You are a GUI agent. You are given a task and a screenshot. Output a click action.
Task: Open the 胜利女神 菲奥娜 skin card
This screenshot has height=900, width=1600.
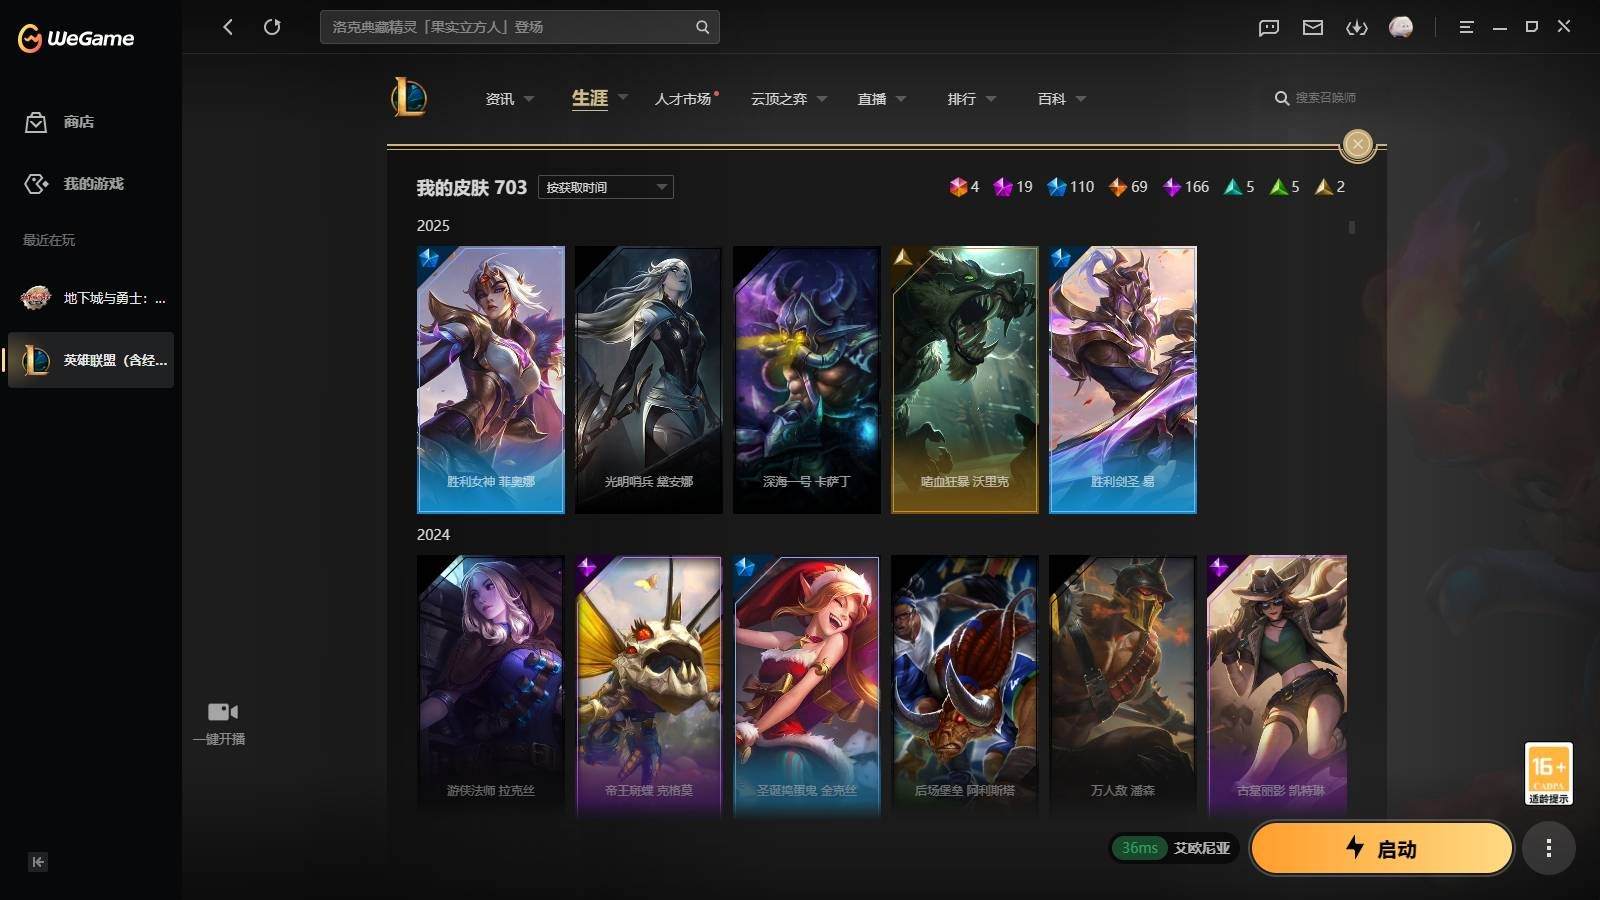point(491,380)
